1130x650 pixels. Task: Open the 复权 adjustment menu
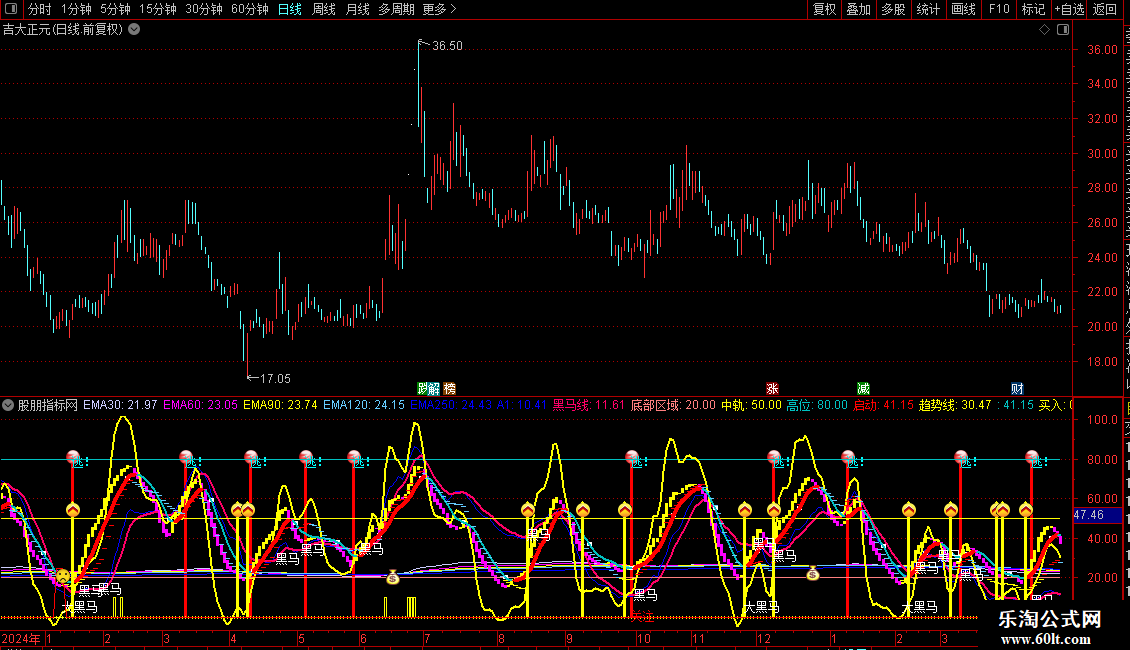(824, 9)
